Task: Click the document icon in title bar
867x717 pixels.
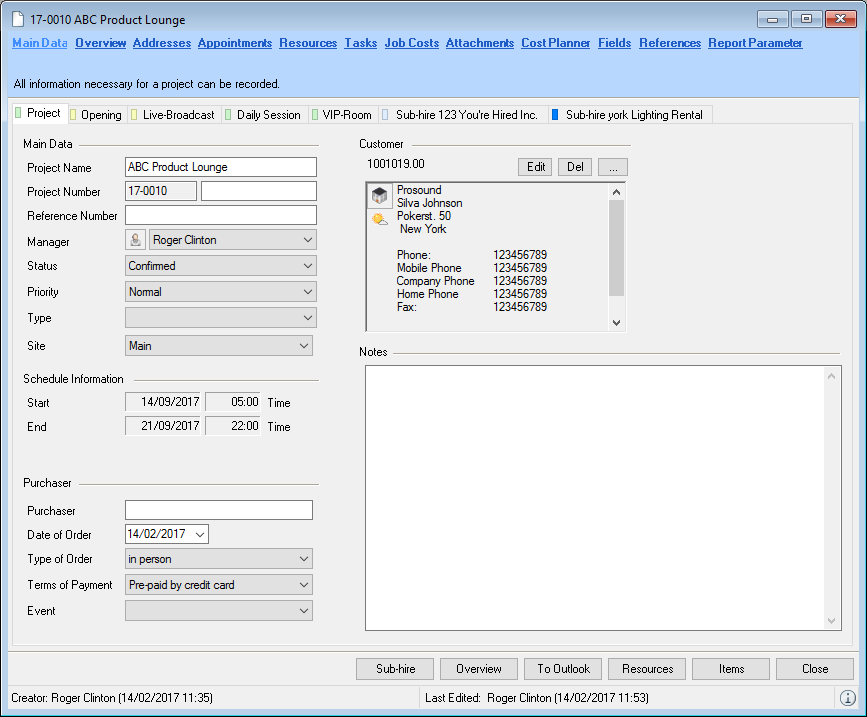Action: (x=17, y=19)
